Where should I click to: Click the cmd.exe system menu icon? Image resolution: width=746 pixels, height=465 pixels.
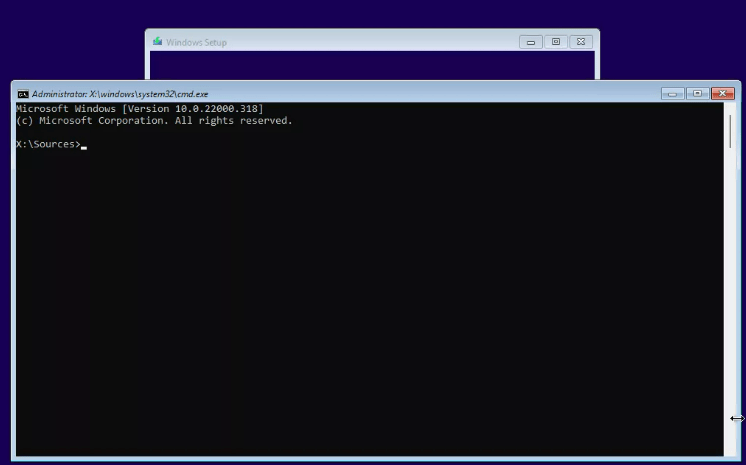tap(23, 94)
